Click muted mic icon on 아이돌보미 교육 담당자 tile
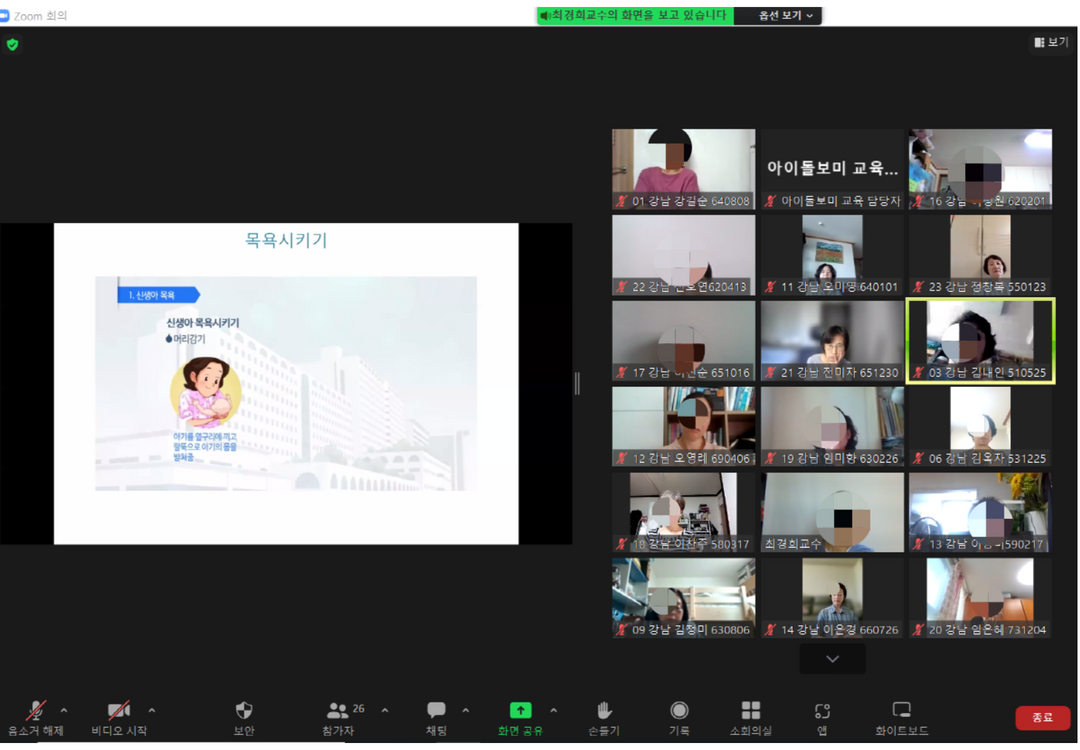The height and width of the screenshot is (750, 1080). [770, 201]
